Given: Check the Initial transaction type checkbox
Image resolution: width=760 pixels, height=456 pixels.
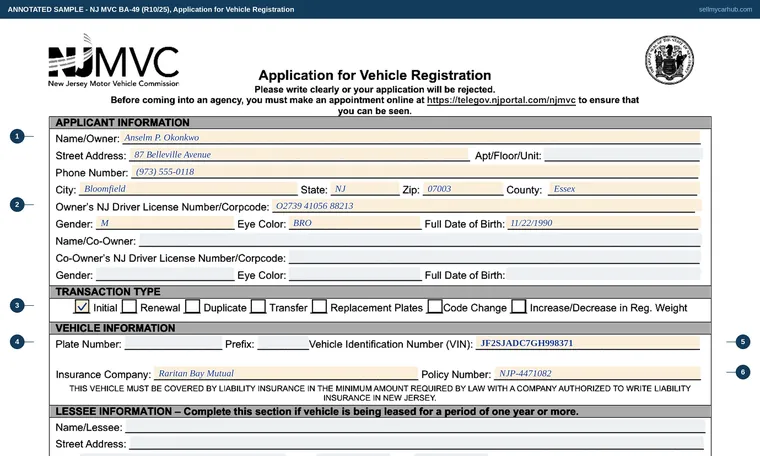Looking at the screenshot, I should click(82, 306).
